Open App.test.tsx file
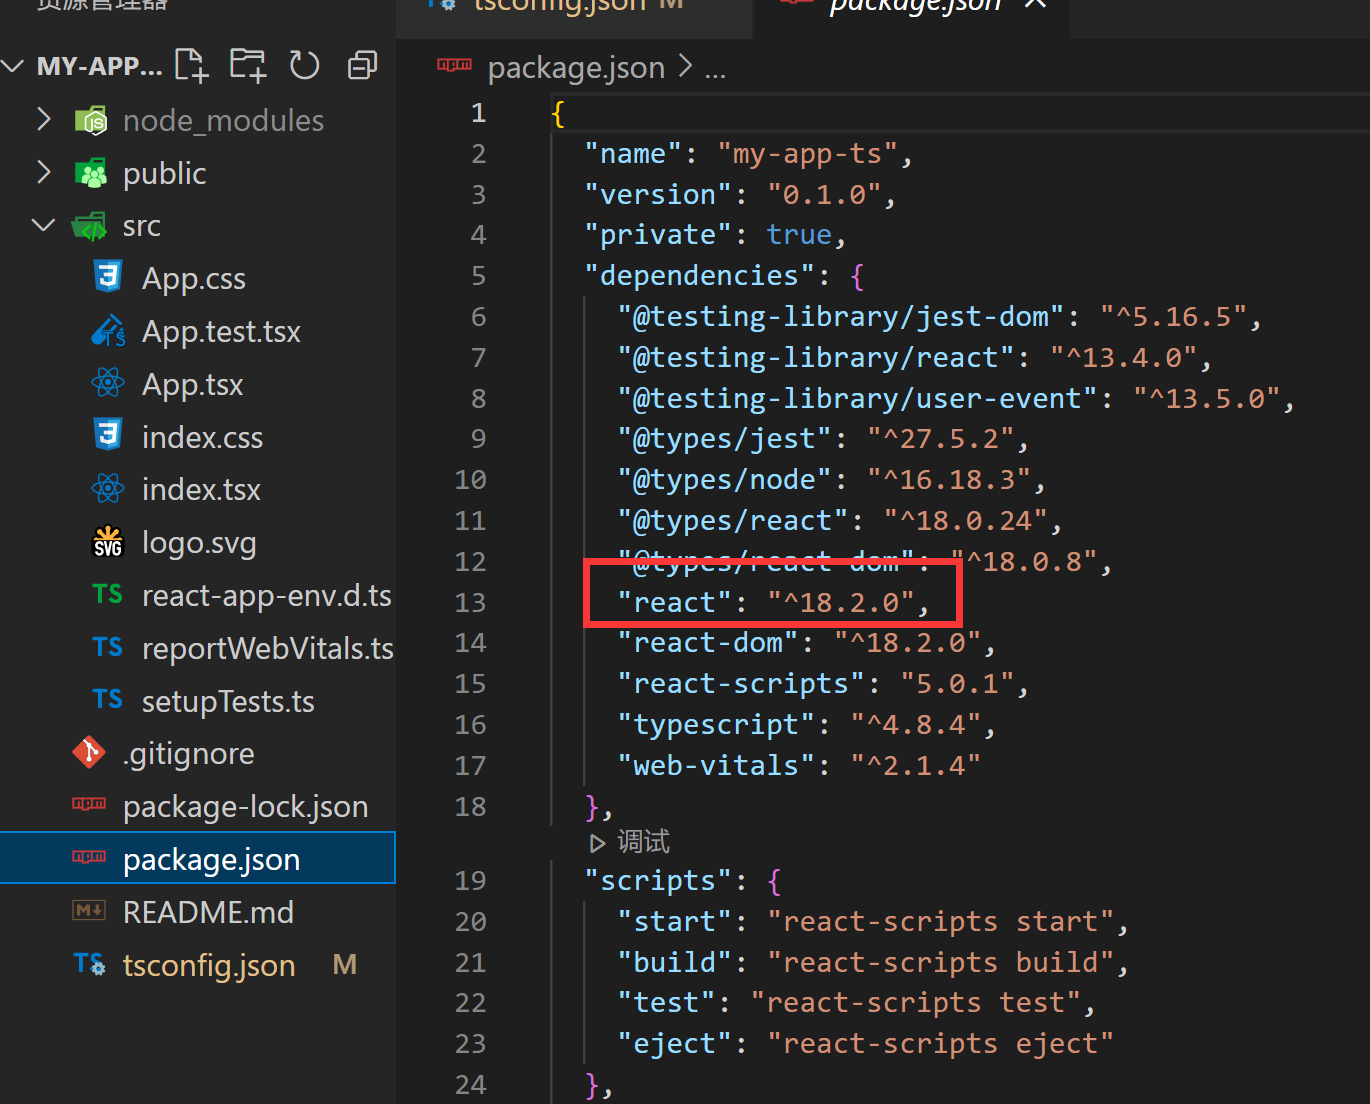The height and width of the screenshot is (1104, 1370). point(221,332)
